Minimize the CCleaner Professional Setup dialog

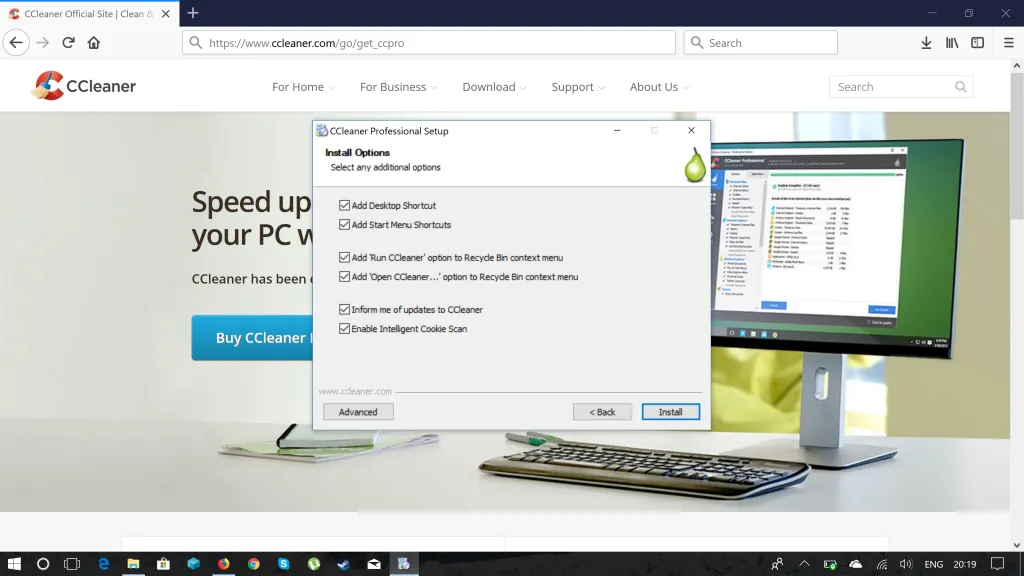coord(616,131)
